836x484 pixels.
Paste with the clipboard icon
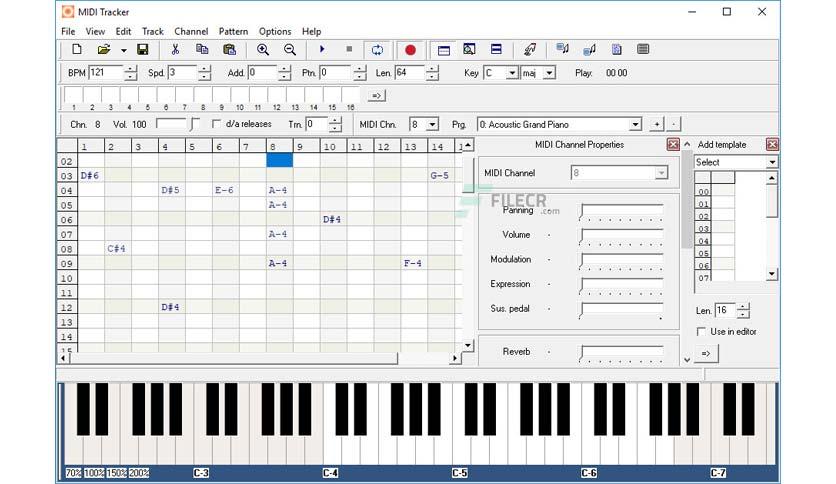click(x=229, y=50)
